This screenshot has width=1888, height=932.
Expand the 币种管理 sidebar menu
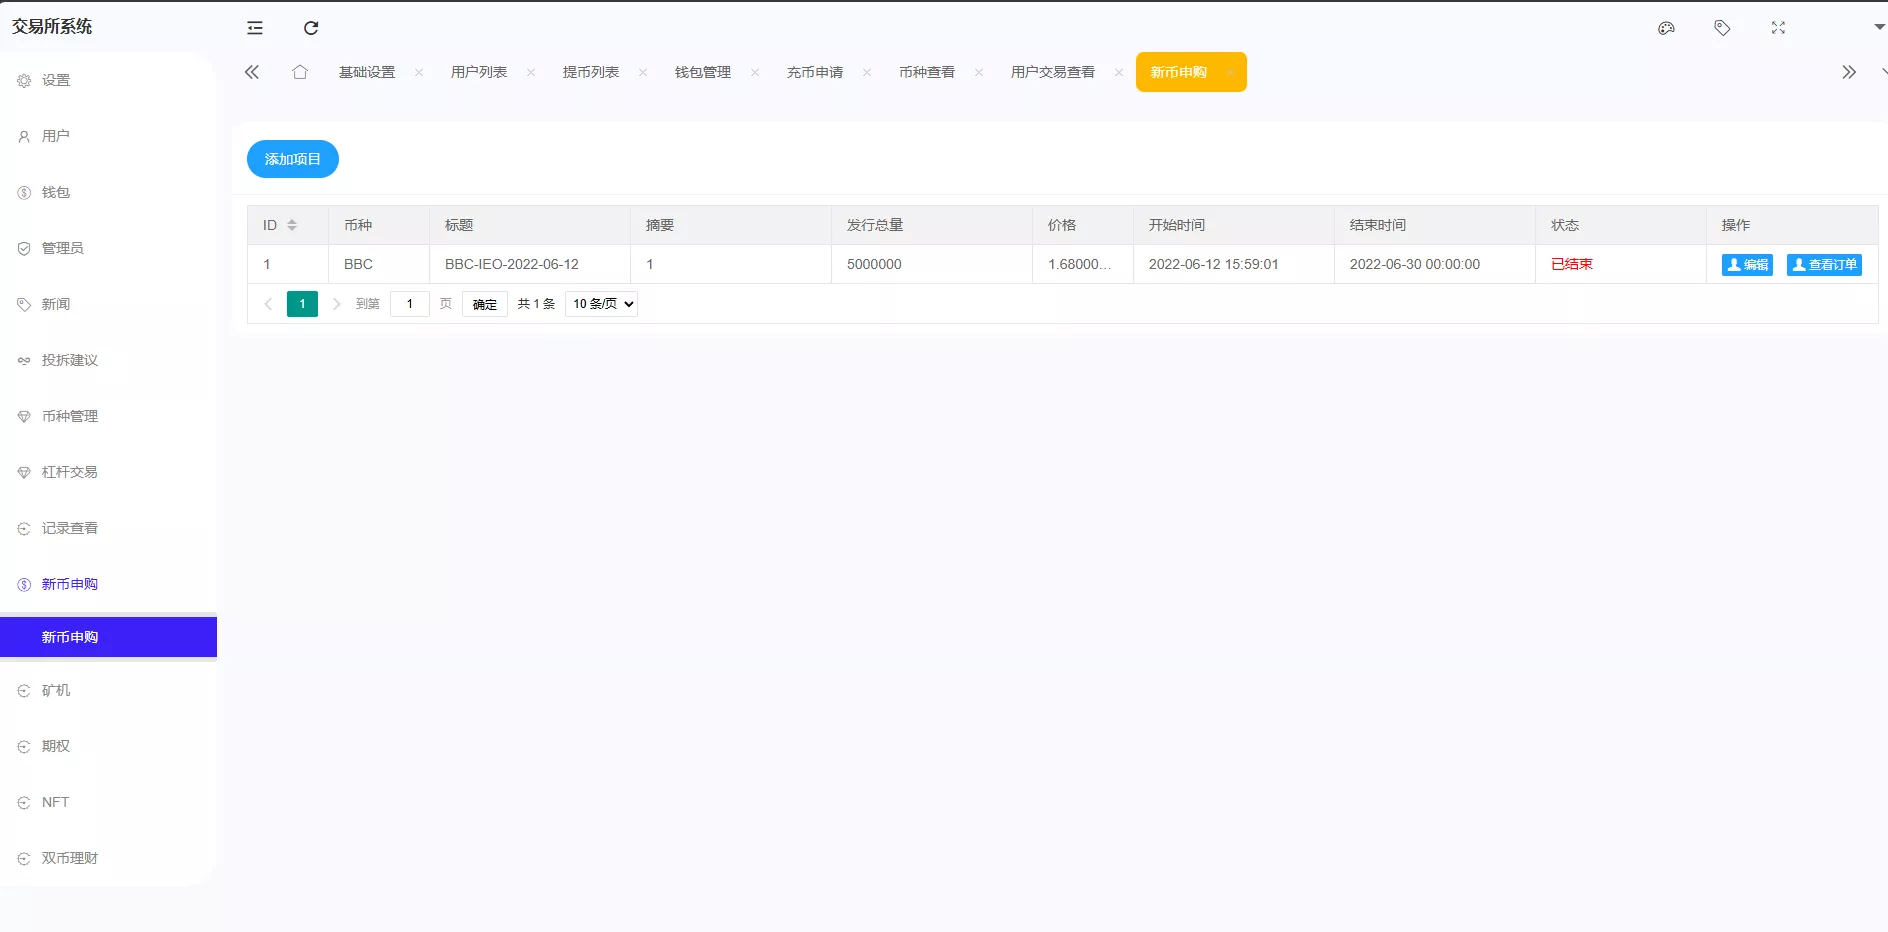click(x=70, y=416)
